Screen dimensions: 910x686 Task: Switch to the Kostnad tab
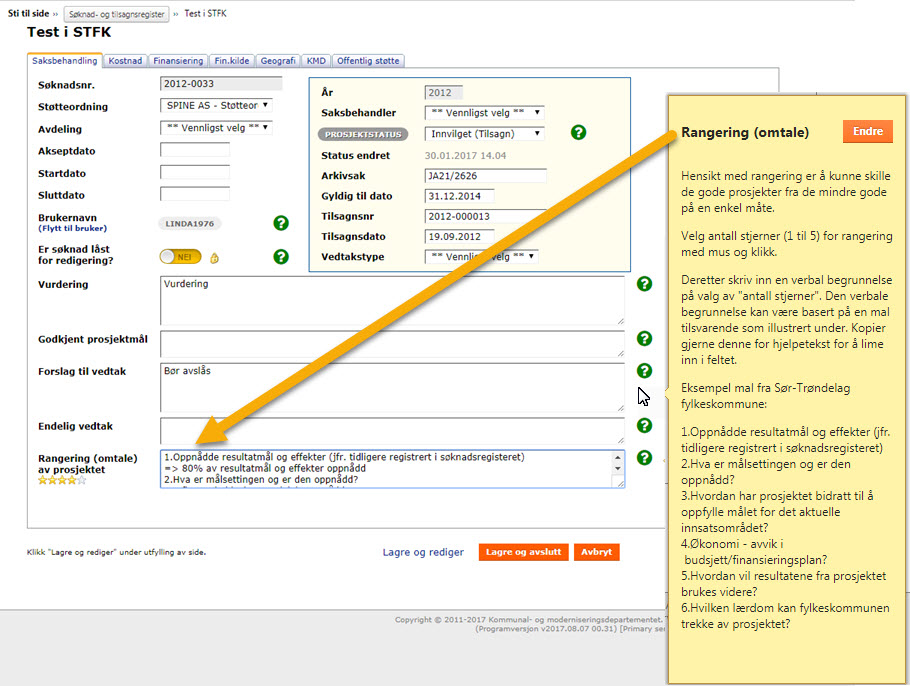coord(125,61)
